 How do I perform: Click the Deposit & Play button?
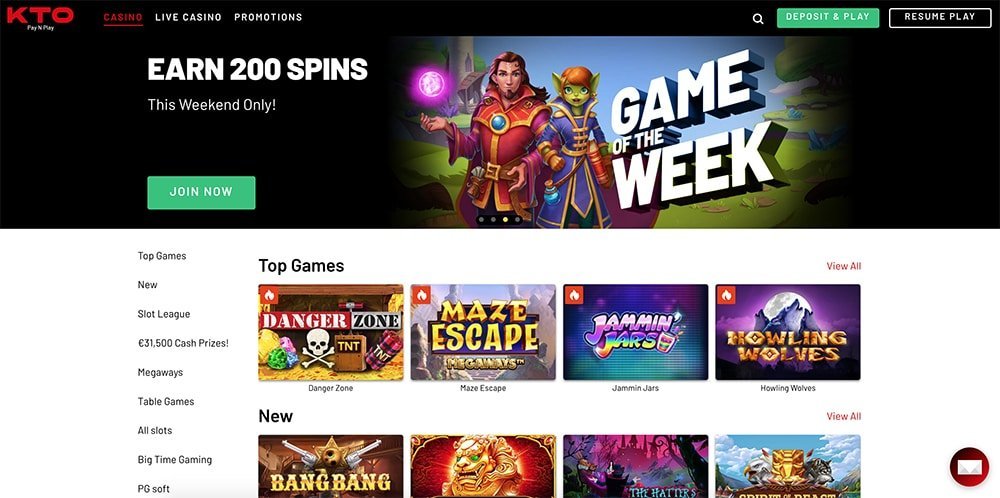[x=828, y=18]
